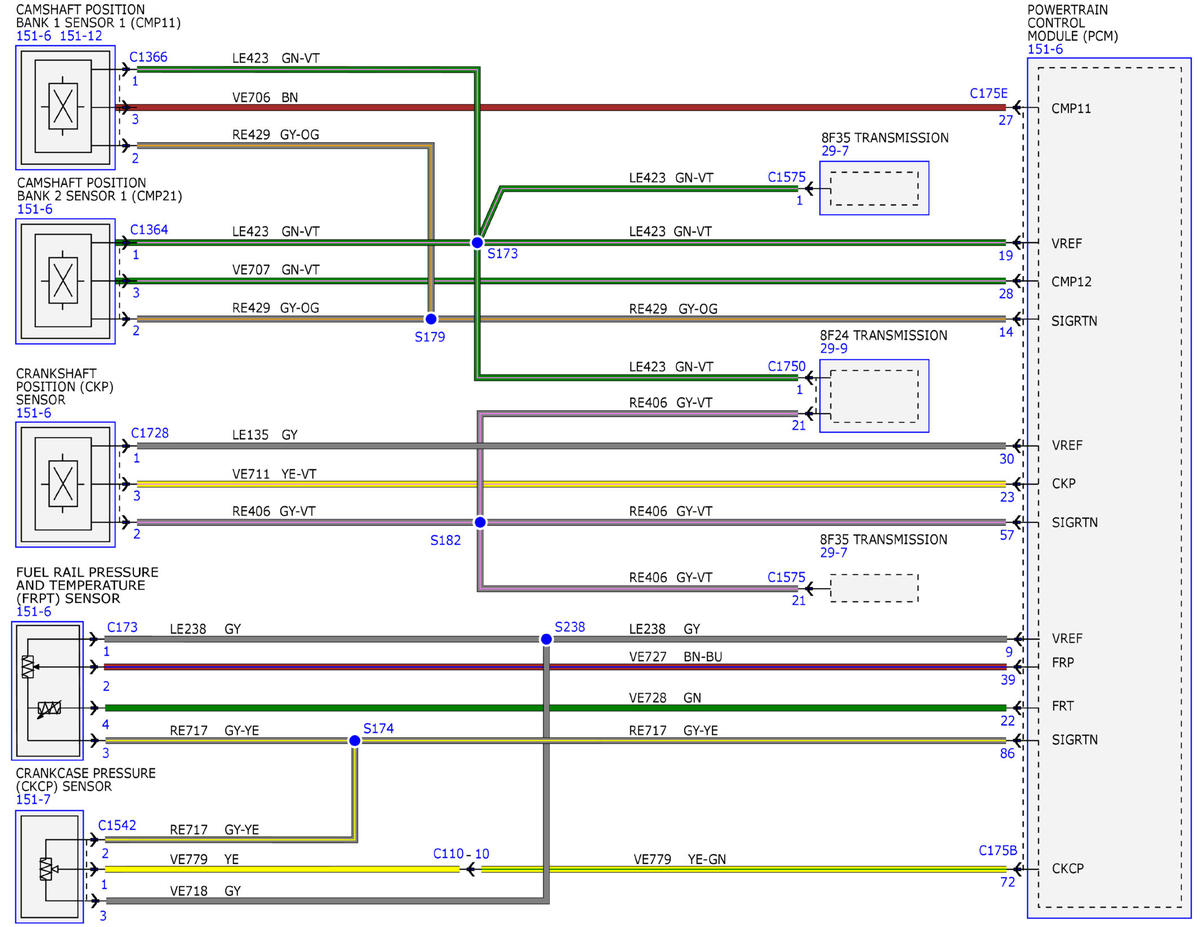Select the "VE707 GN-VT" wire label
The image size is (1200, 927).
coord(276,270)
